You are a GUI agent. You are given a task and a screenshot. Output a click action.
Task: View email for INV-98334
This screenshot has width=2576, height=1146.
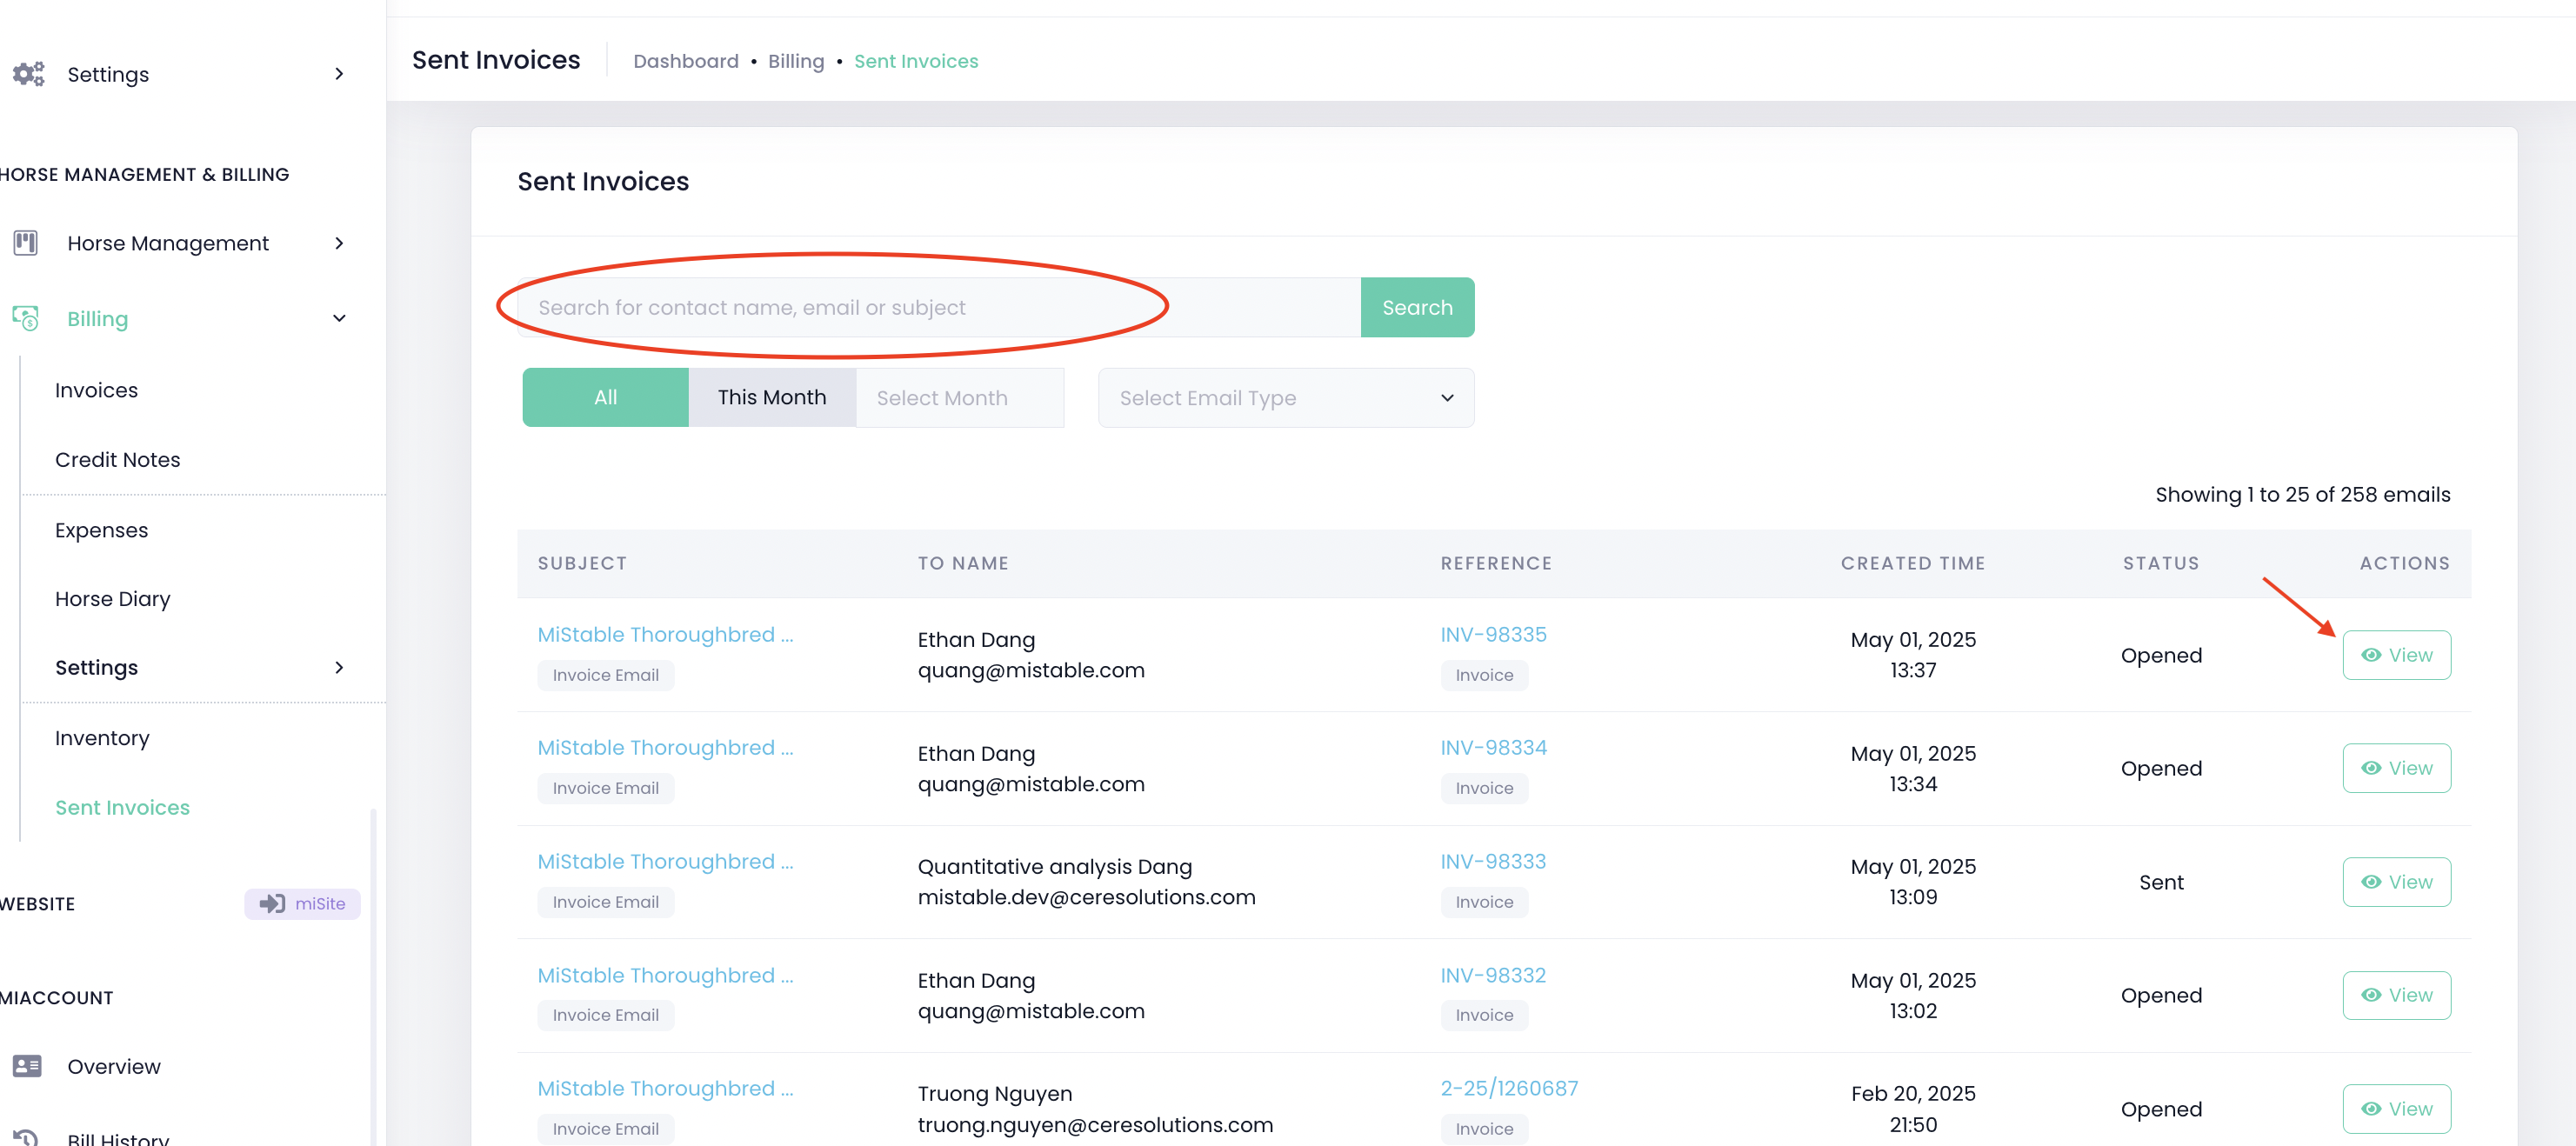[x=2396, y=768]
